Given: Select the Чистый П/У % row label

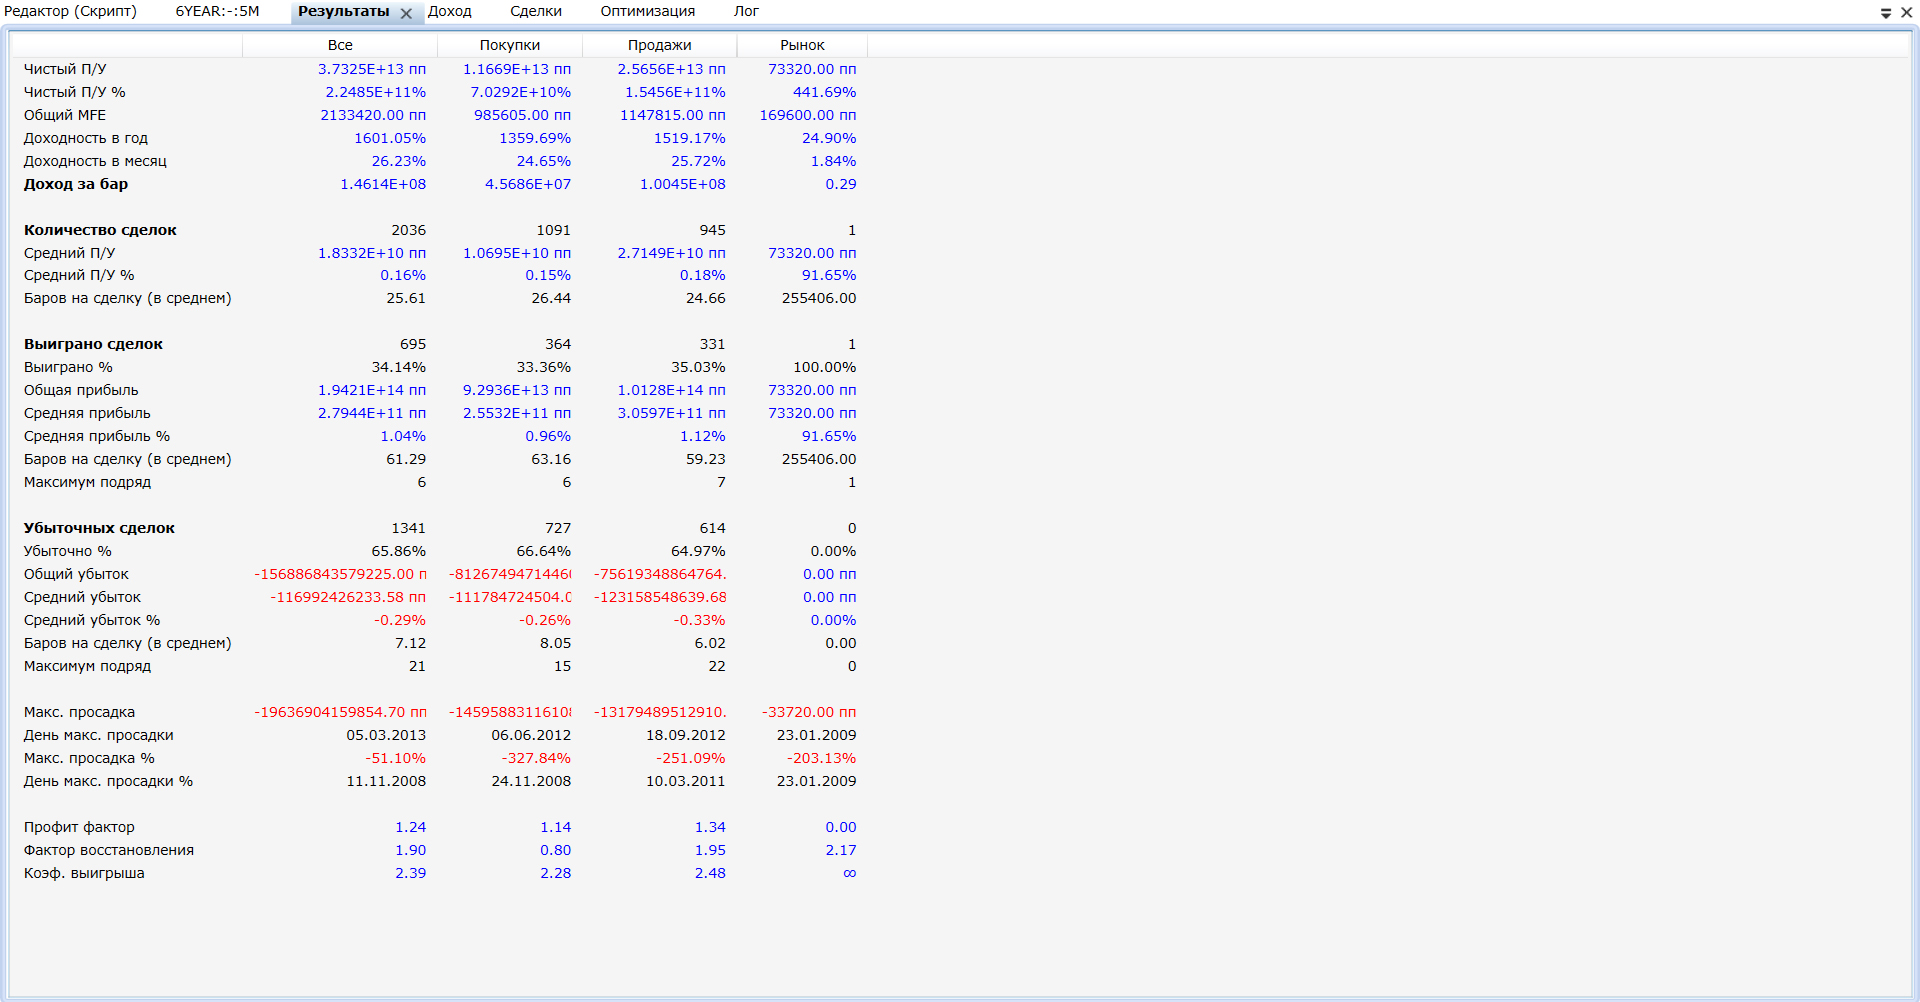Looking at the screenshot, I should point(75,92).
